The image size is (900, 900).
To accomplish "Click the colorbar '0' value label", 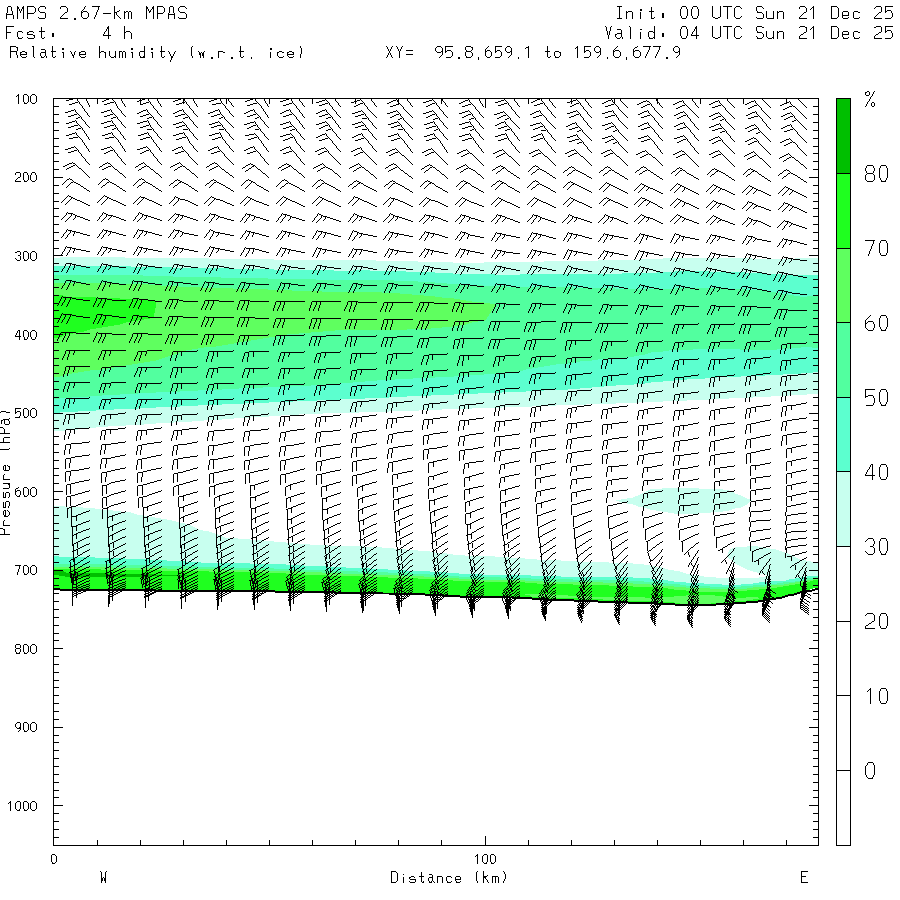I will 870,771.
